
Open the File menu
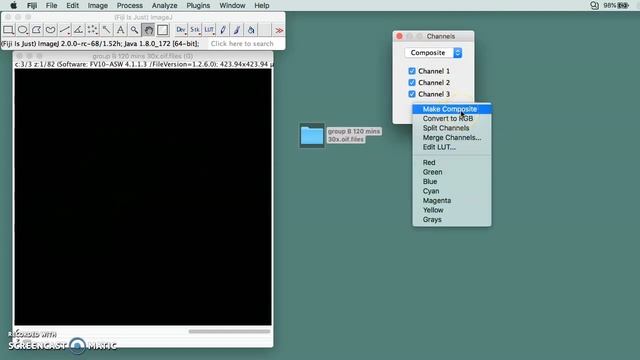click(x=51, y=6)
